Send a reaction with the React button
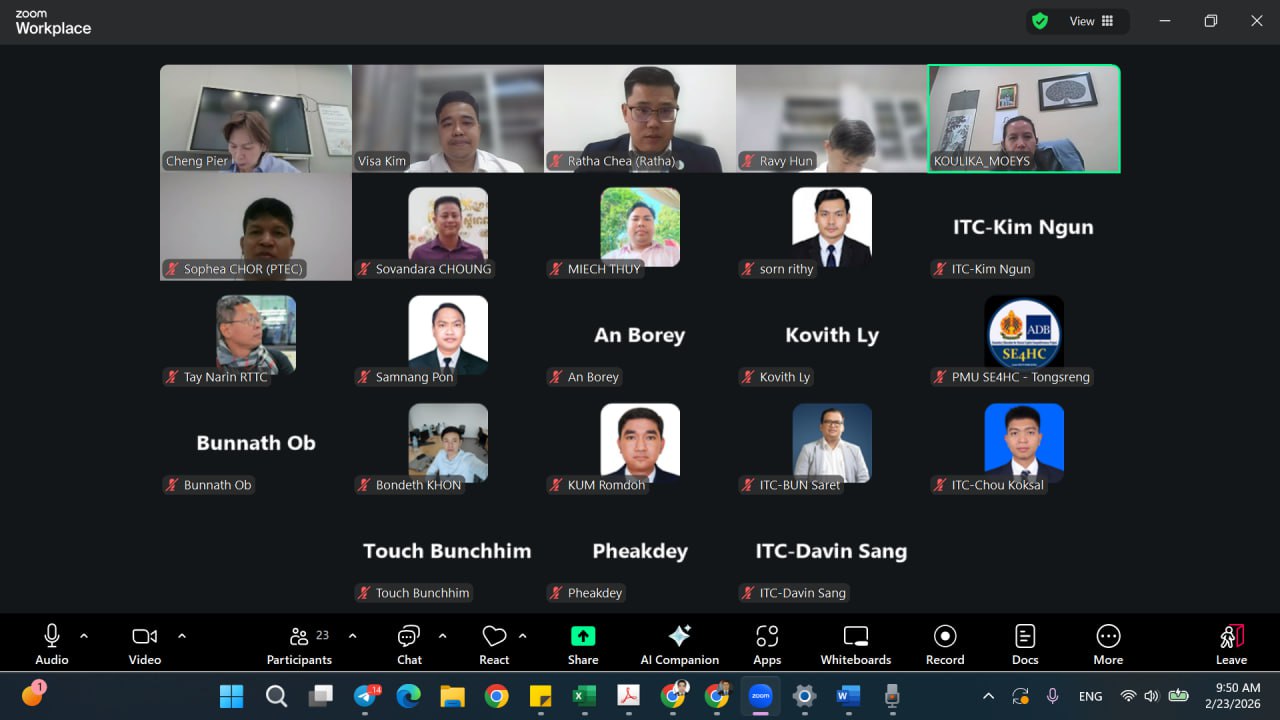The width and height of the screenshot is (1280, 720). [x=494, y=643]
